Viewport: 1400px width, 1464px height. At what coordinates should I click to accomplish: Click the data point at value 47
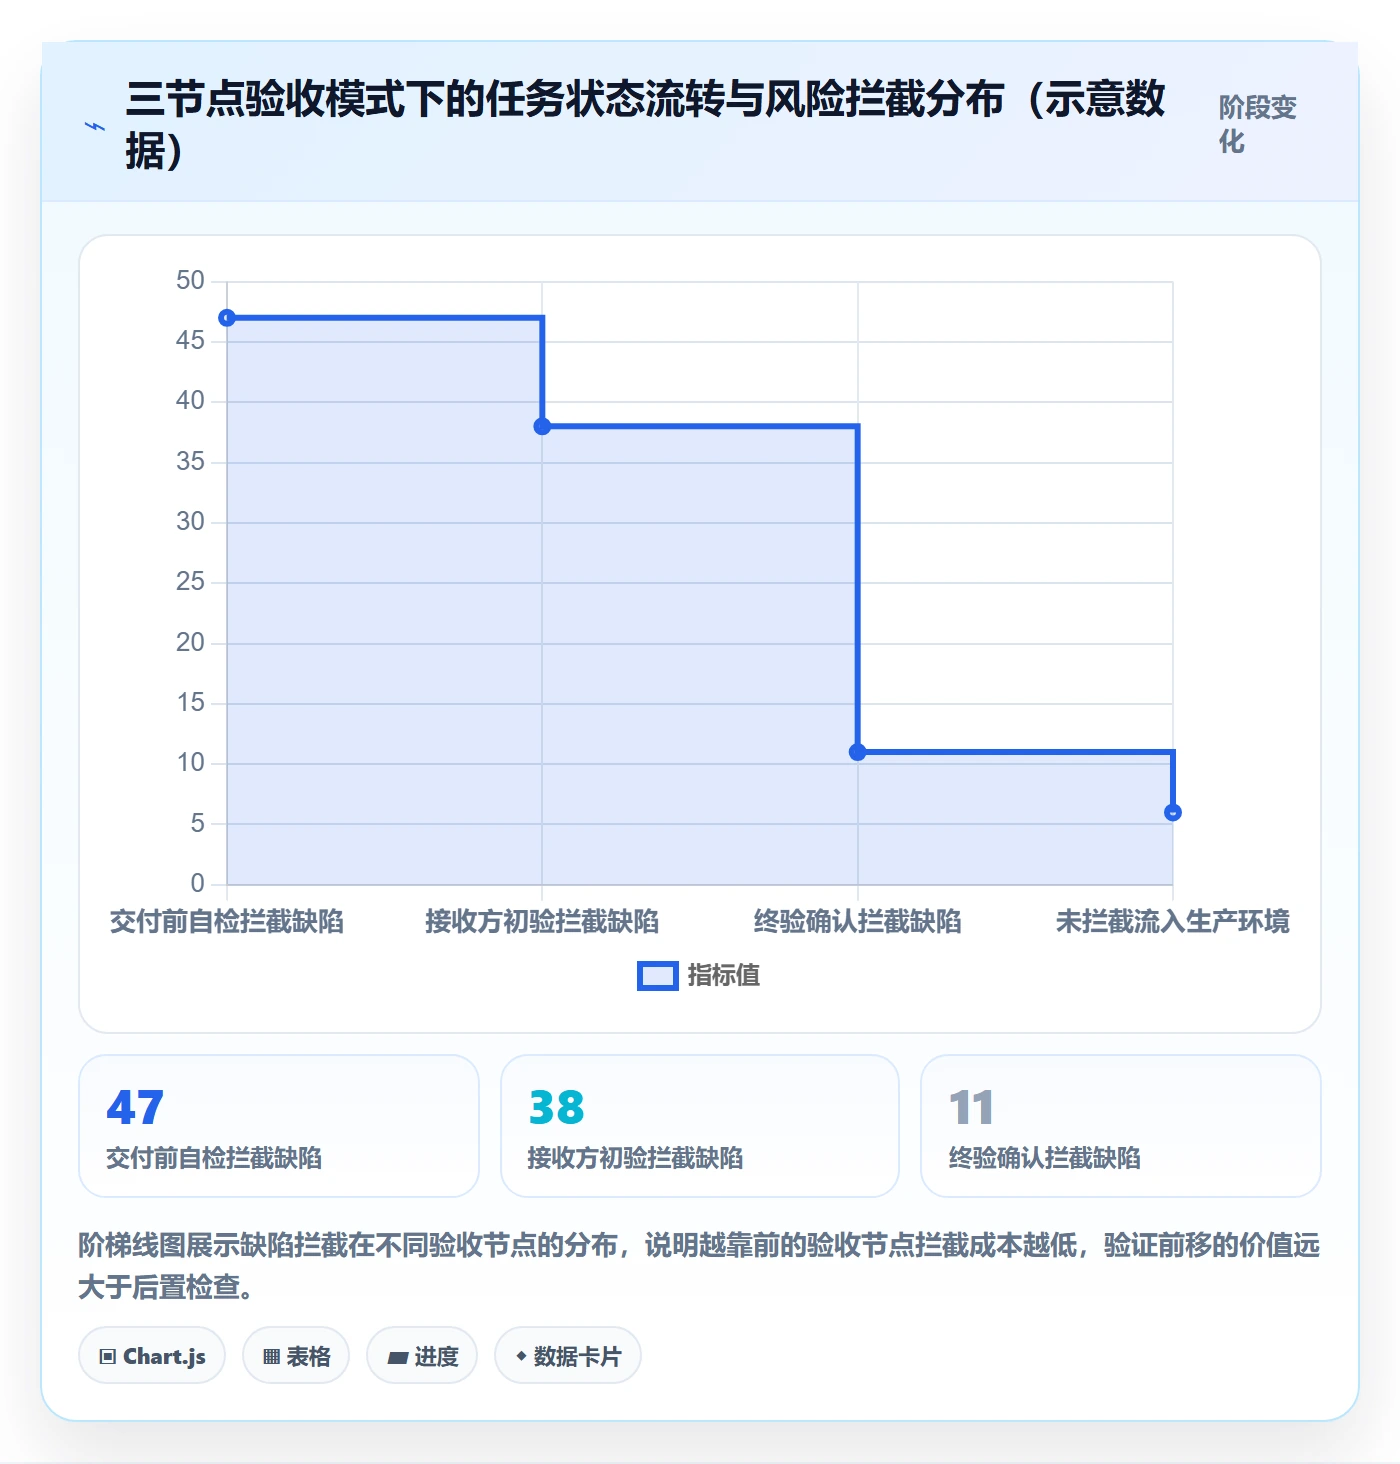tap(227, 318)
